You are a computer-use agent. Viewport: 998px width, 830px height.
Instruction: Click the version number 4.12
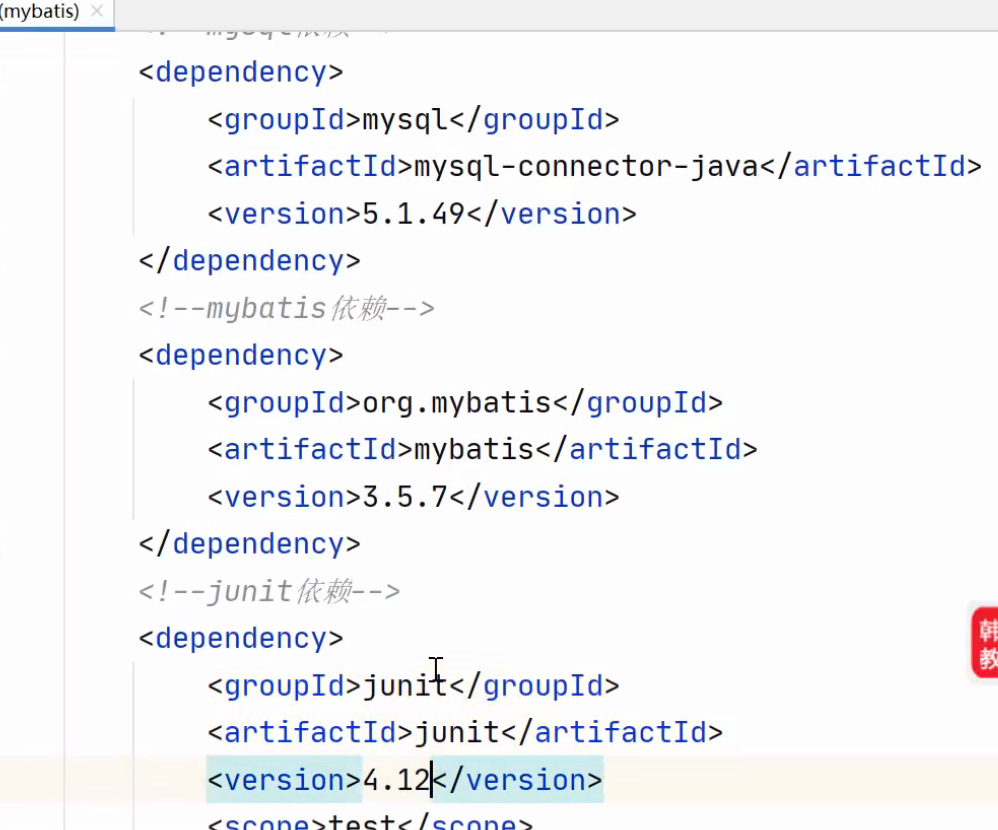pos(397,780)
